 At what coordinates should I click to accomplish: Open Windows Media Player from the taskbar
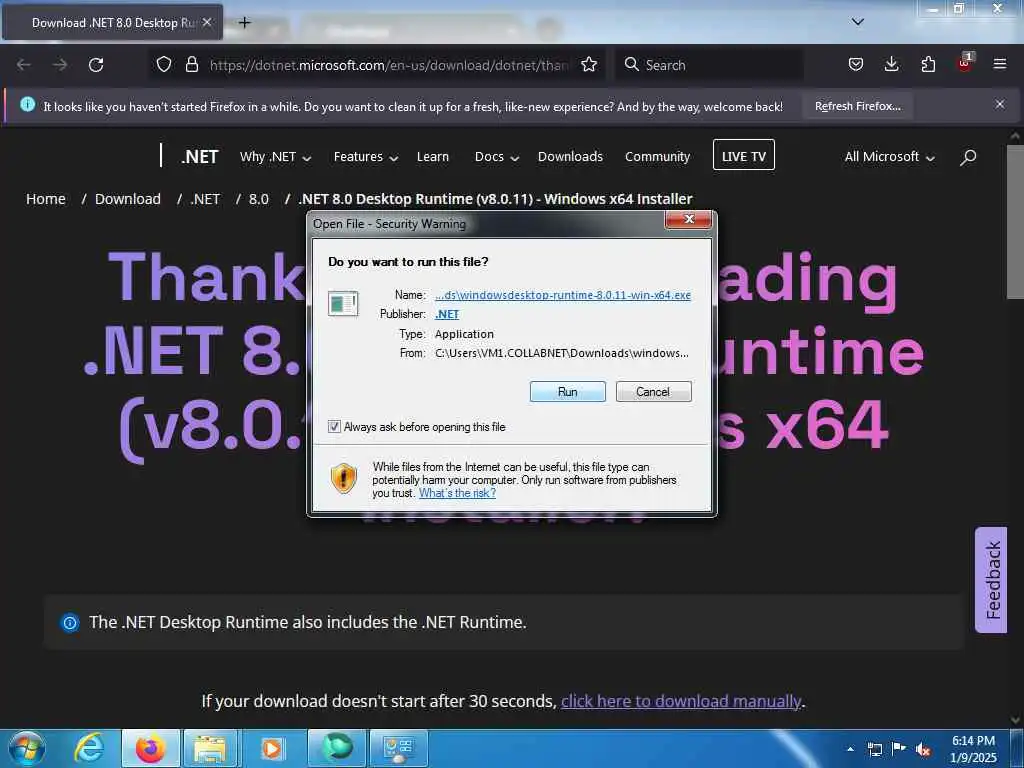click(x=272, y=748)
